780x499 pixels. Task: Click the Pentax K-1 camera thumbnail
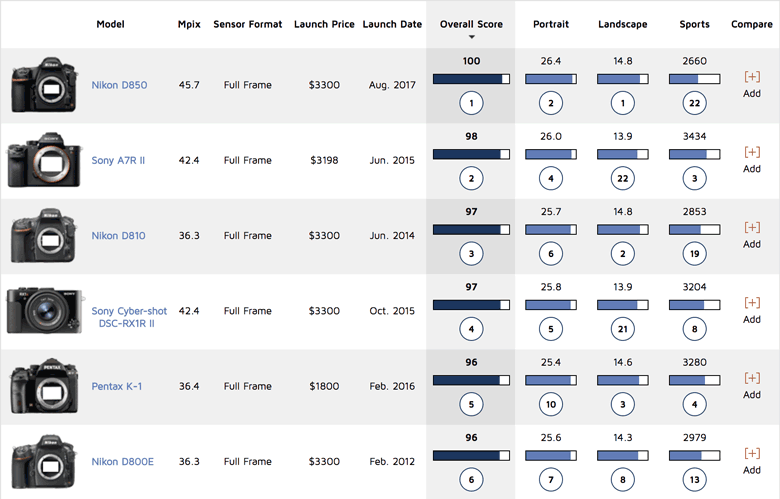[x=39, y=386]
